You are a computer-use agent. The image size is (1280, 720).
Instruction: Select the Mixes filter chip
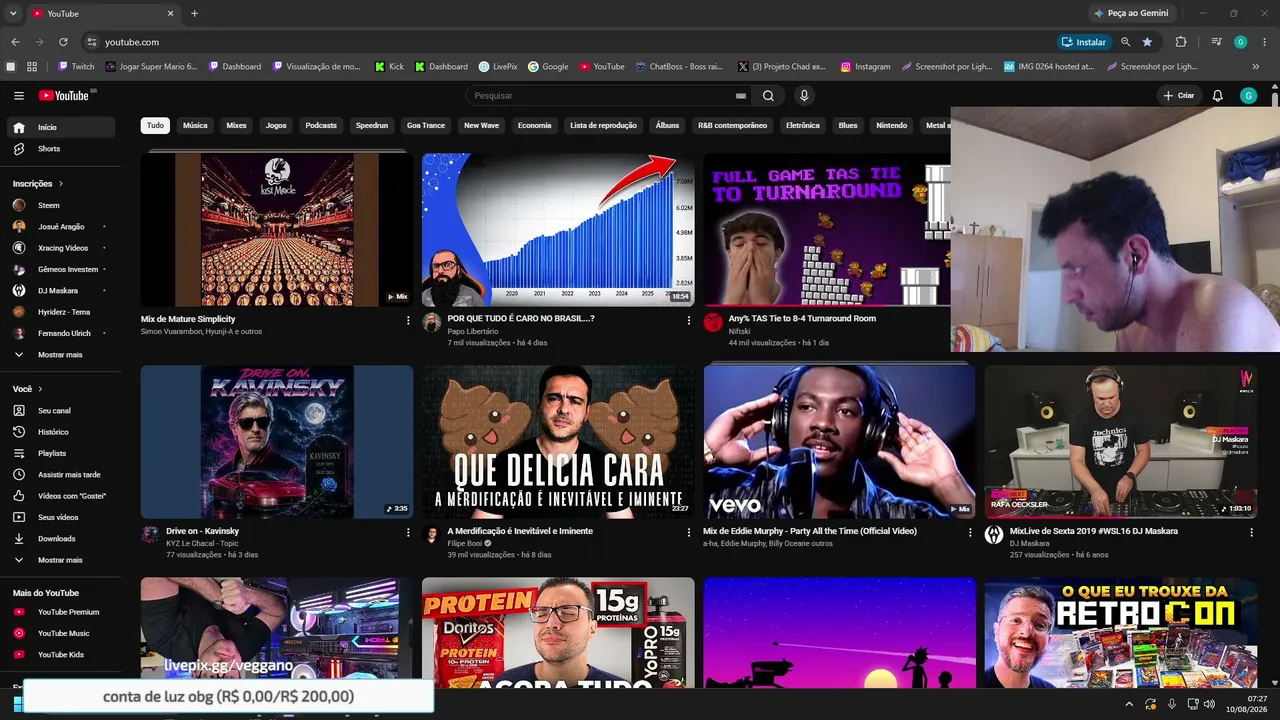click(236, 126)
